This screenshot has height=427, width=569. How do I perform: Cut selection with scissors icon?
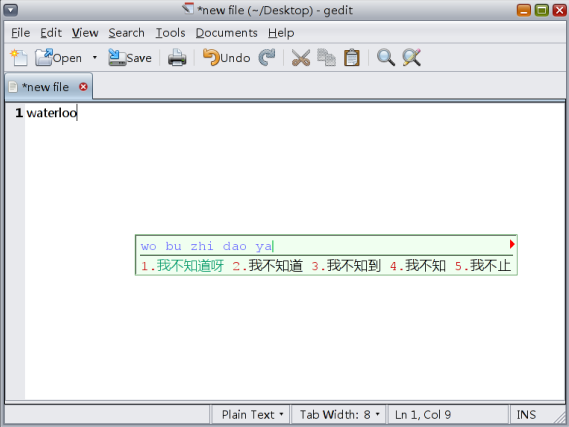(x=301, y=58)
